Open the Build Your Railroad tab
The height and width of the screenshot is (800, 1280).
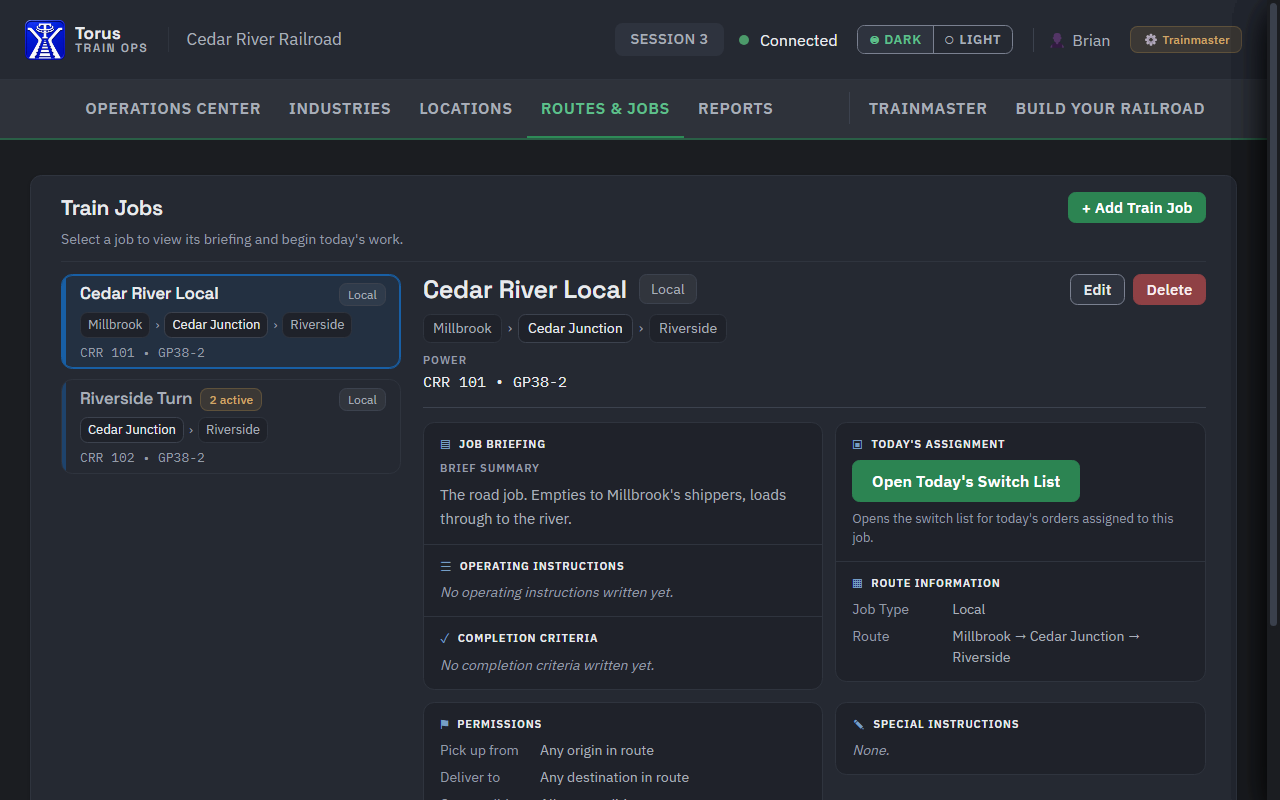click(x=1110, y=108)
